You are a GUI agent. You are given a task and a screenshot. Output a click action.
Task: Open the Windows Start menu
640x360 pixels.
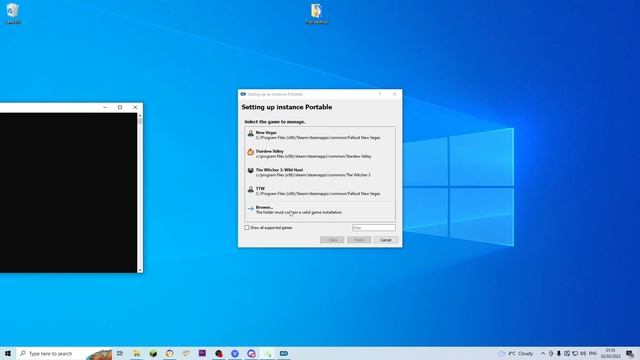pyautogui.click(x=8, y=353)
